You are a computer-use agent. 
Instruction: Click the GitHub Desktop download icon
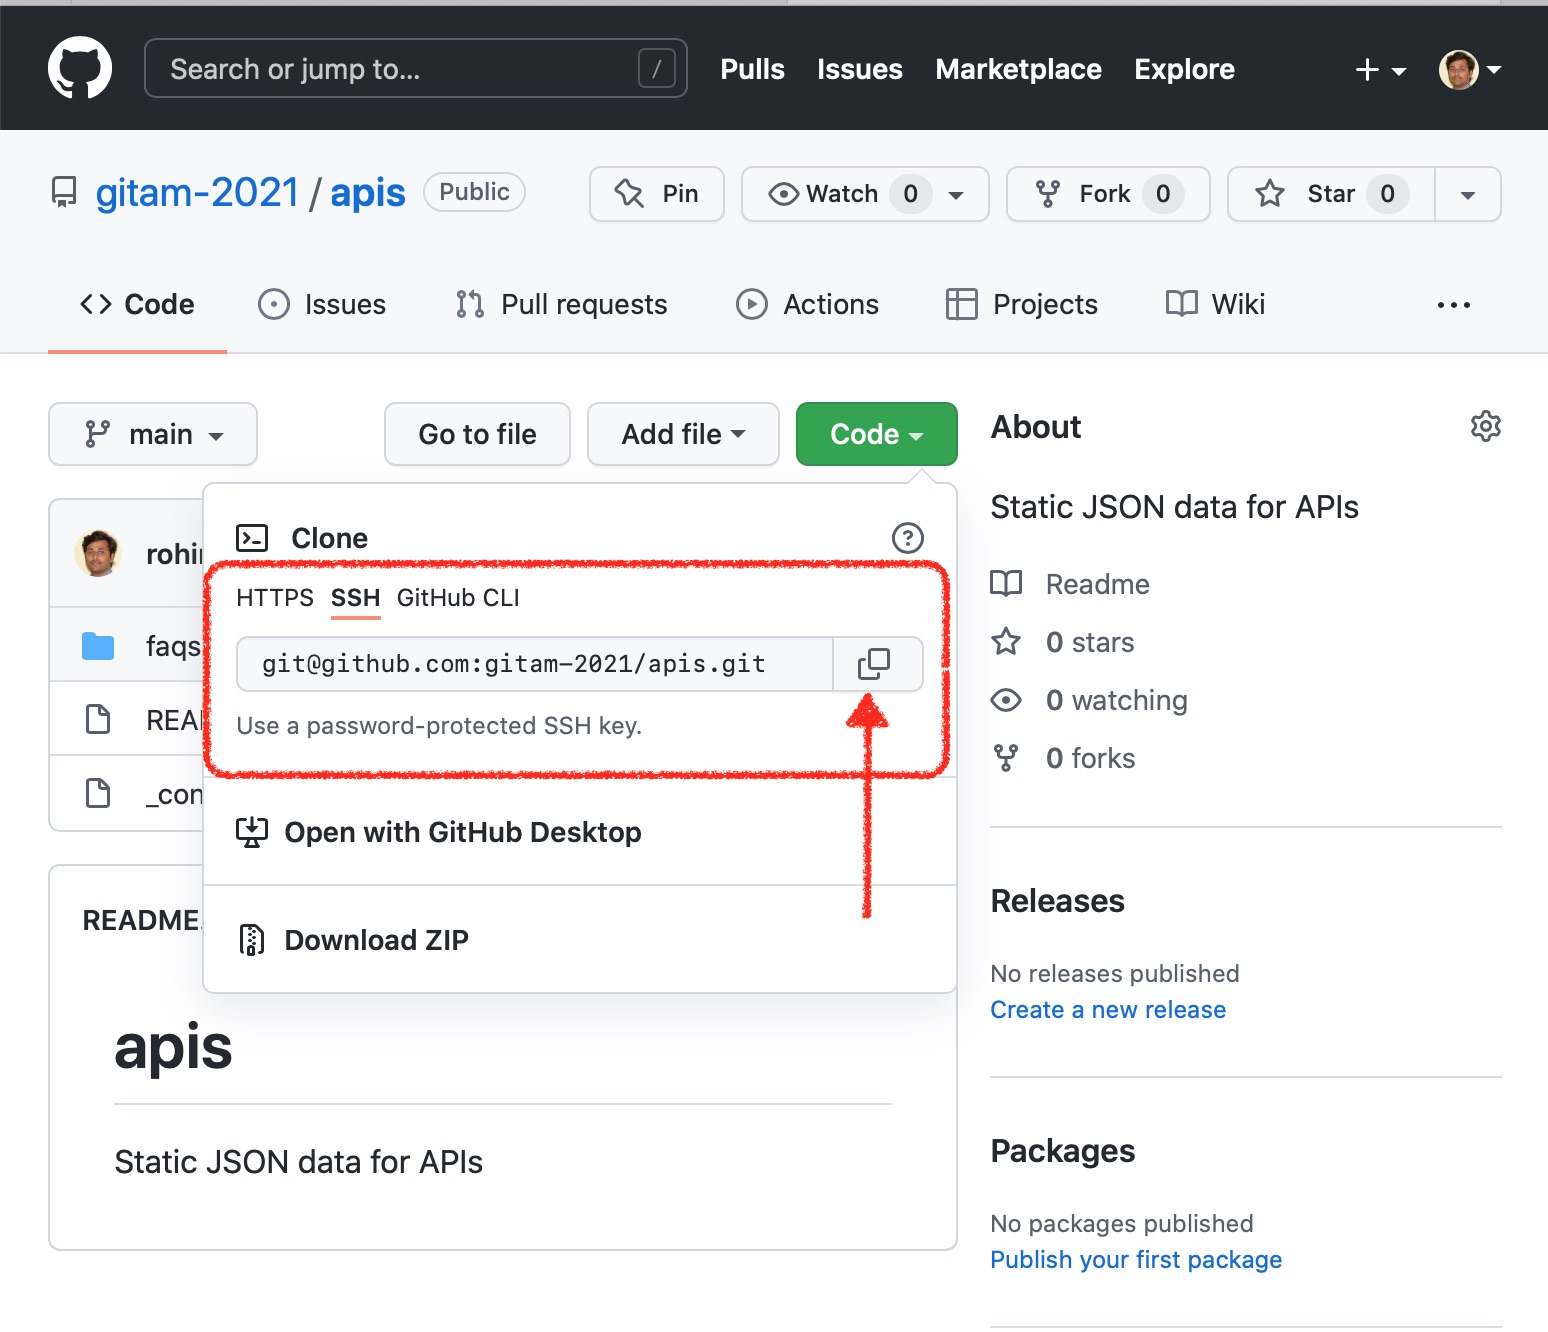tap(252, 832)
